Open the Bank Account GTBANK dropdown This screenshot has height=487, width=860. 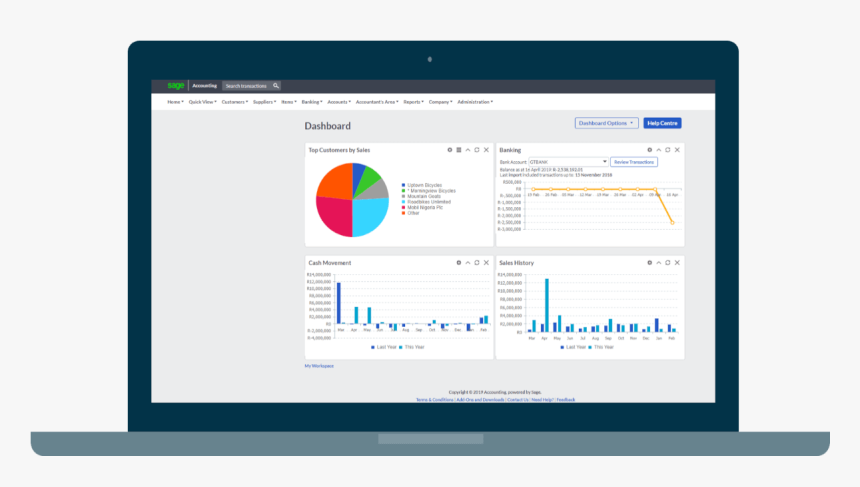point(568,162)
